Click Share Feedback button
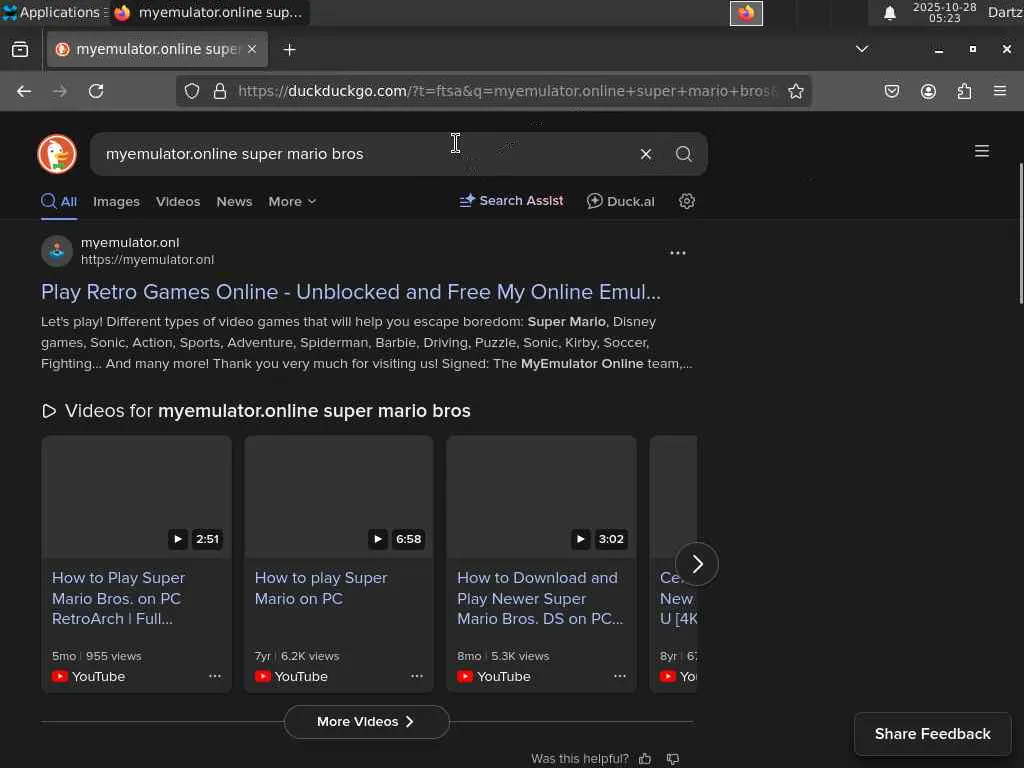The image size is (1024, 768). pos(933,734)
